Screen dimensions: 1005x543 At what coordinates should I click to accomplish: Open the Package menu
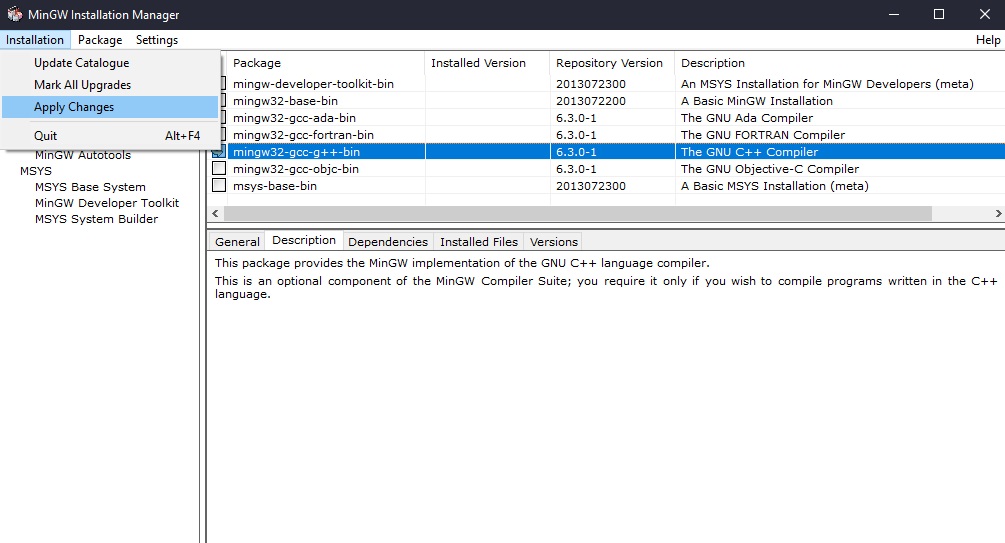click(x=100, y=40)
